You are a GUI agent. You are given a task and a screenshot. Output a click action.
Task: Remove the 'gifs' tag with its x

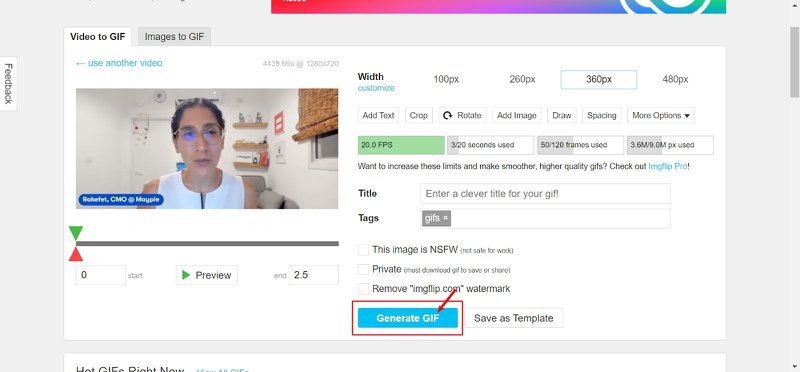(x=445, y=218)
